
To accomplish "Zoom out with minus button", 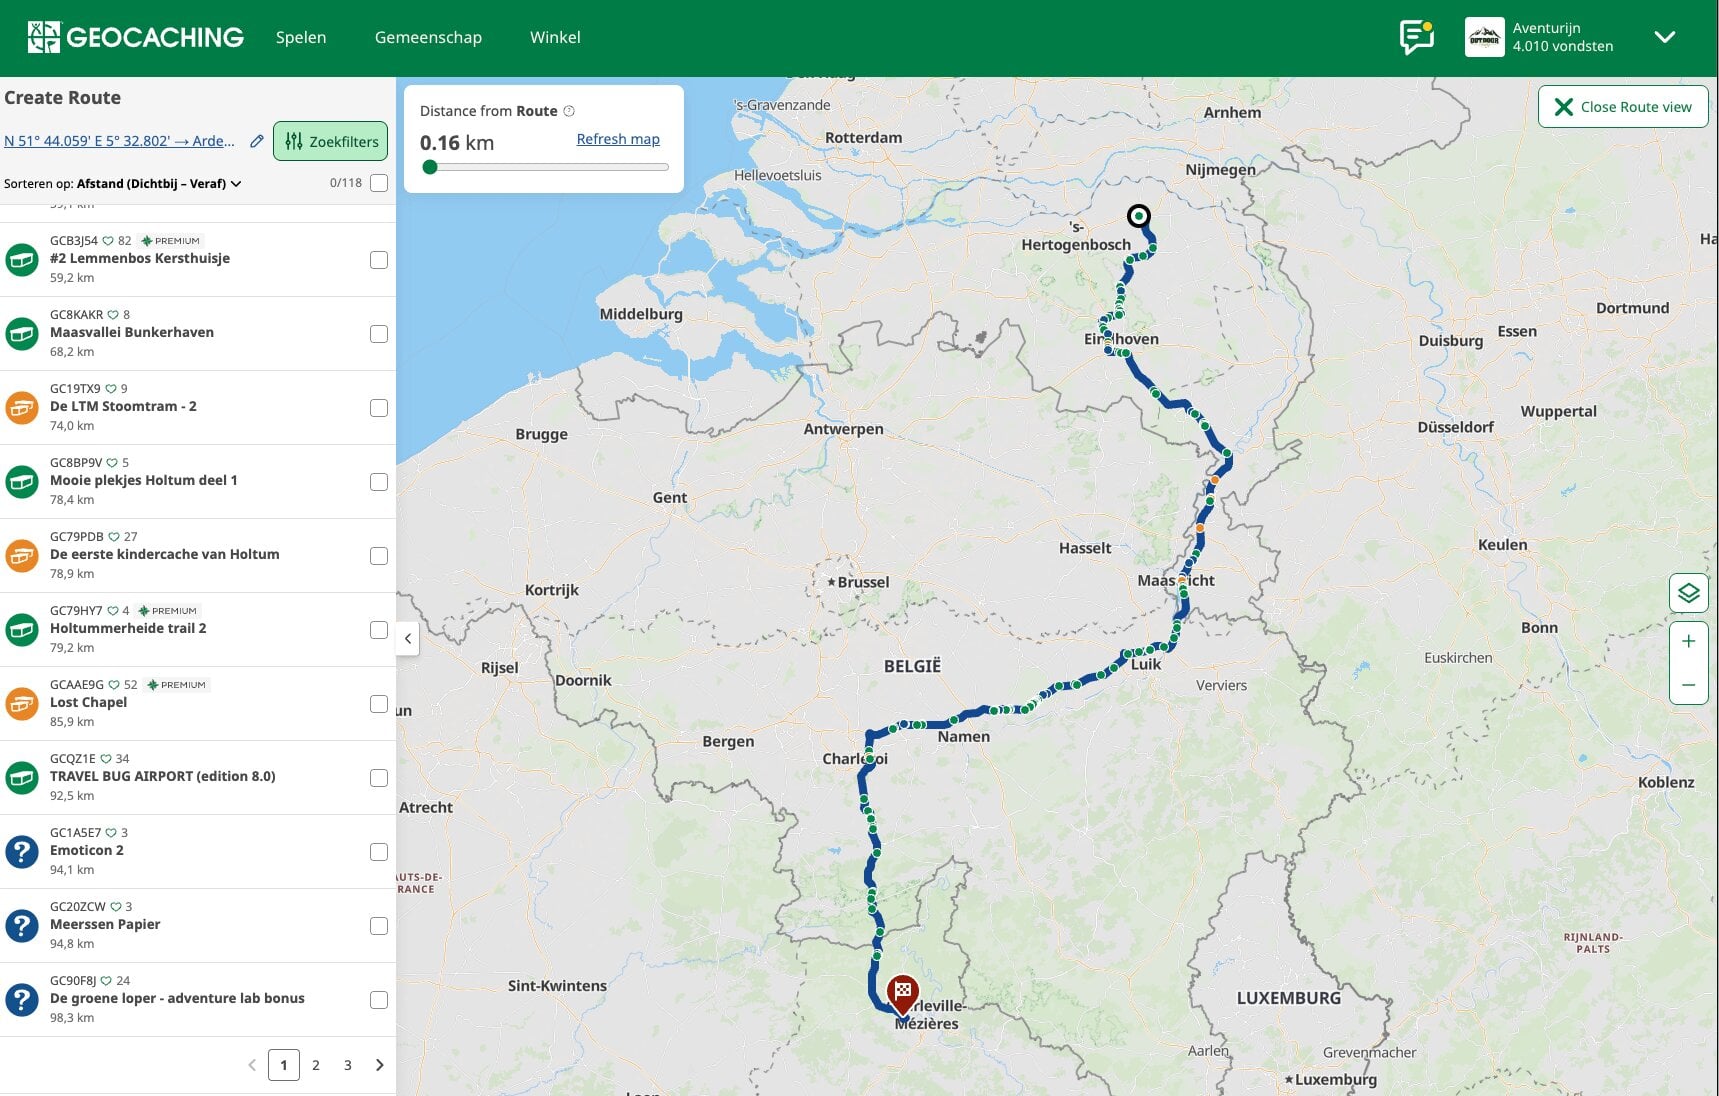I will [1688, 685].
